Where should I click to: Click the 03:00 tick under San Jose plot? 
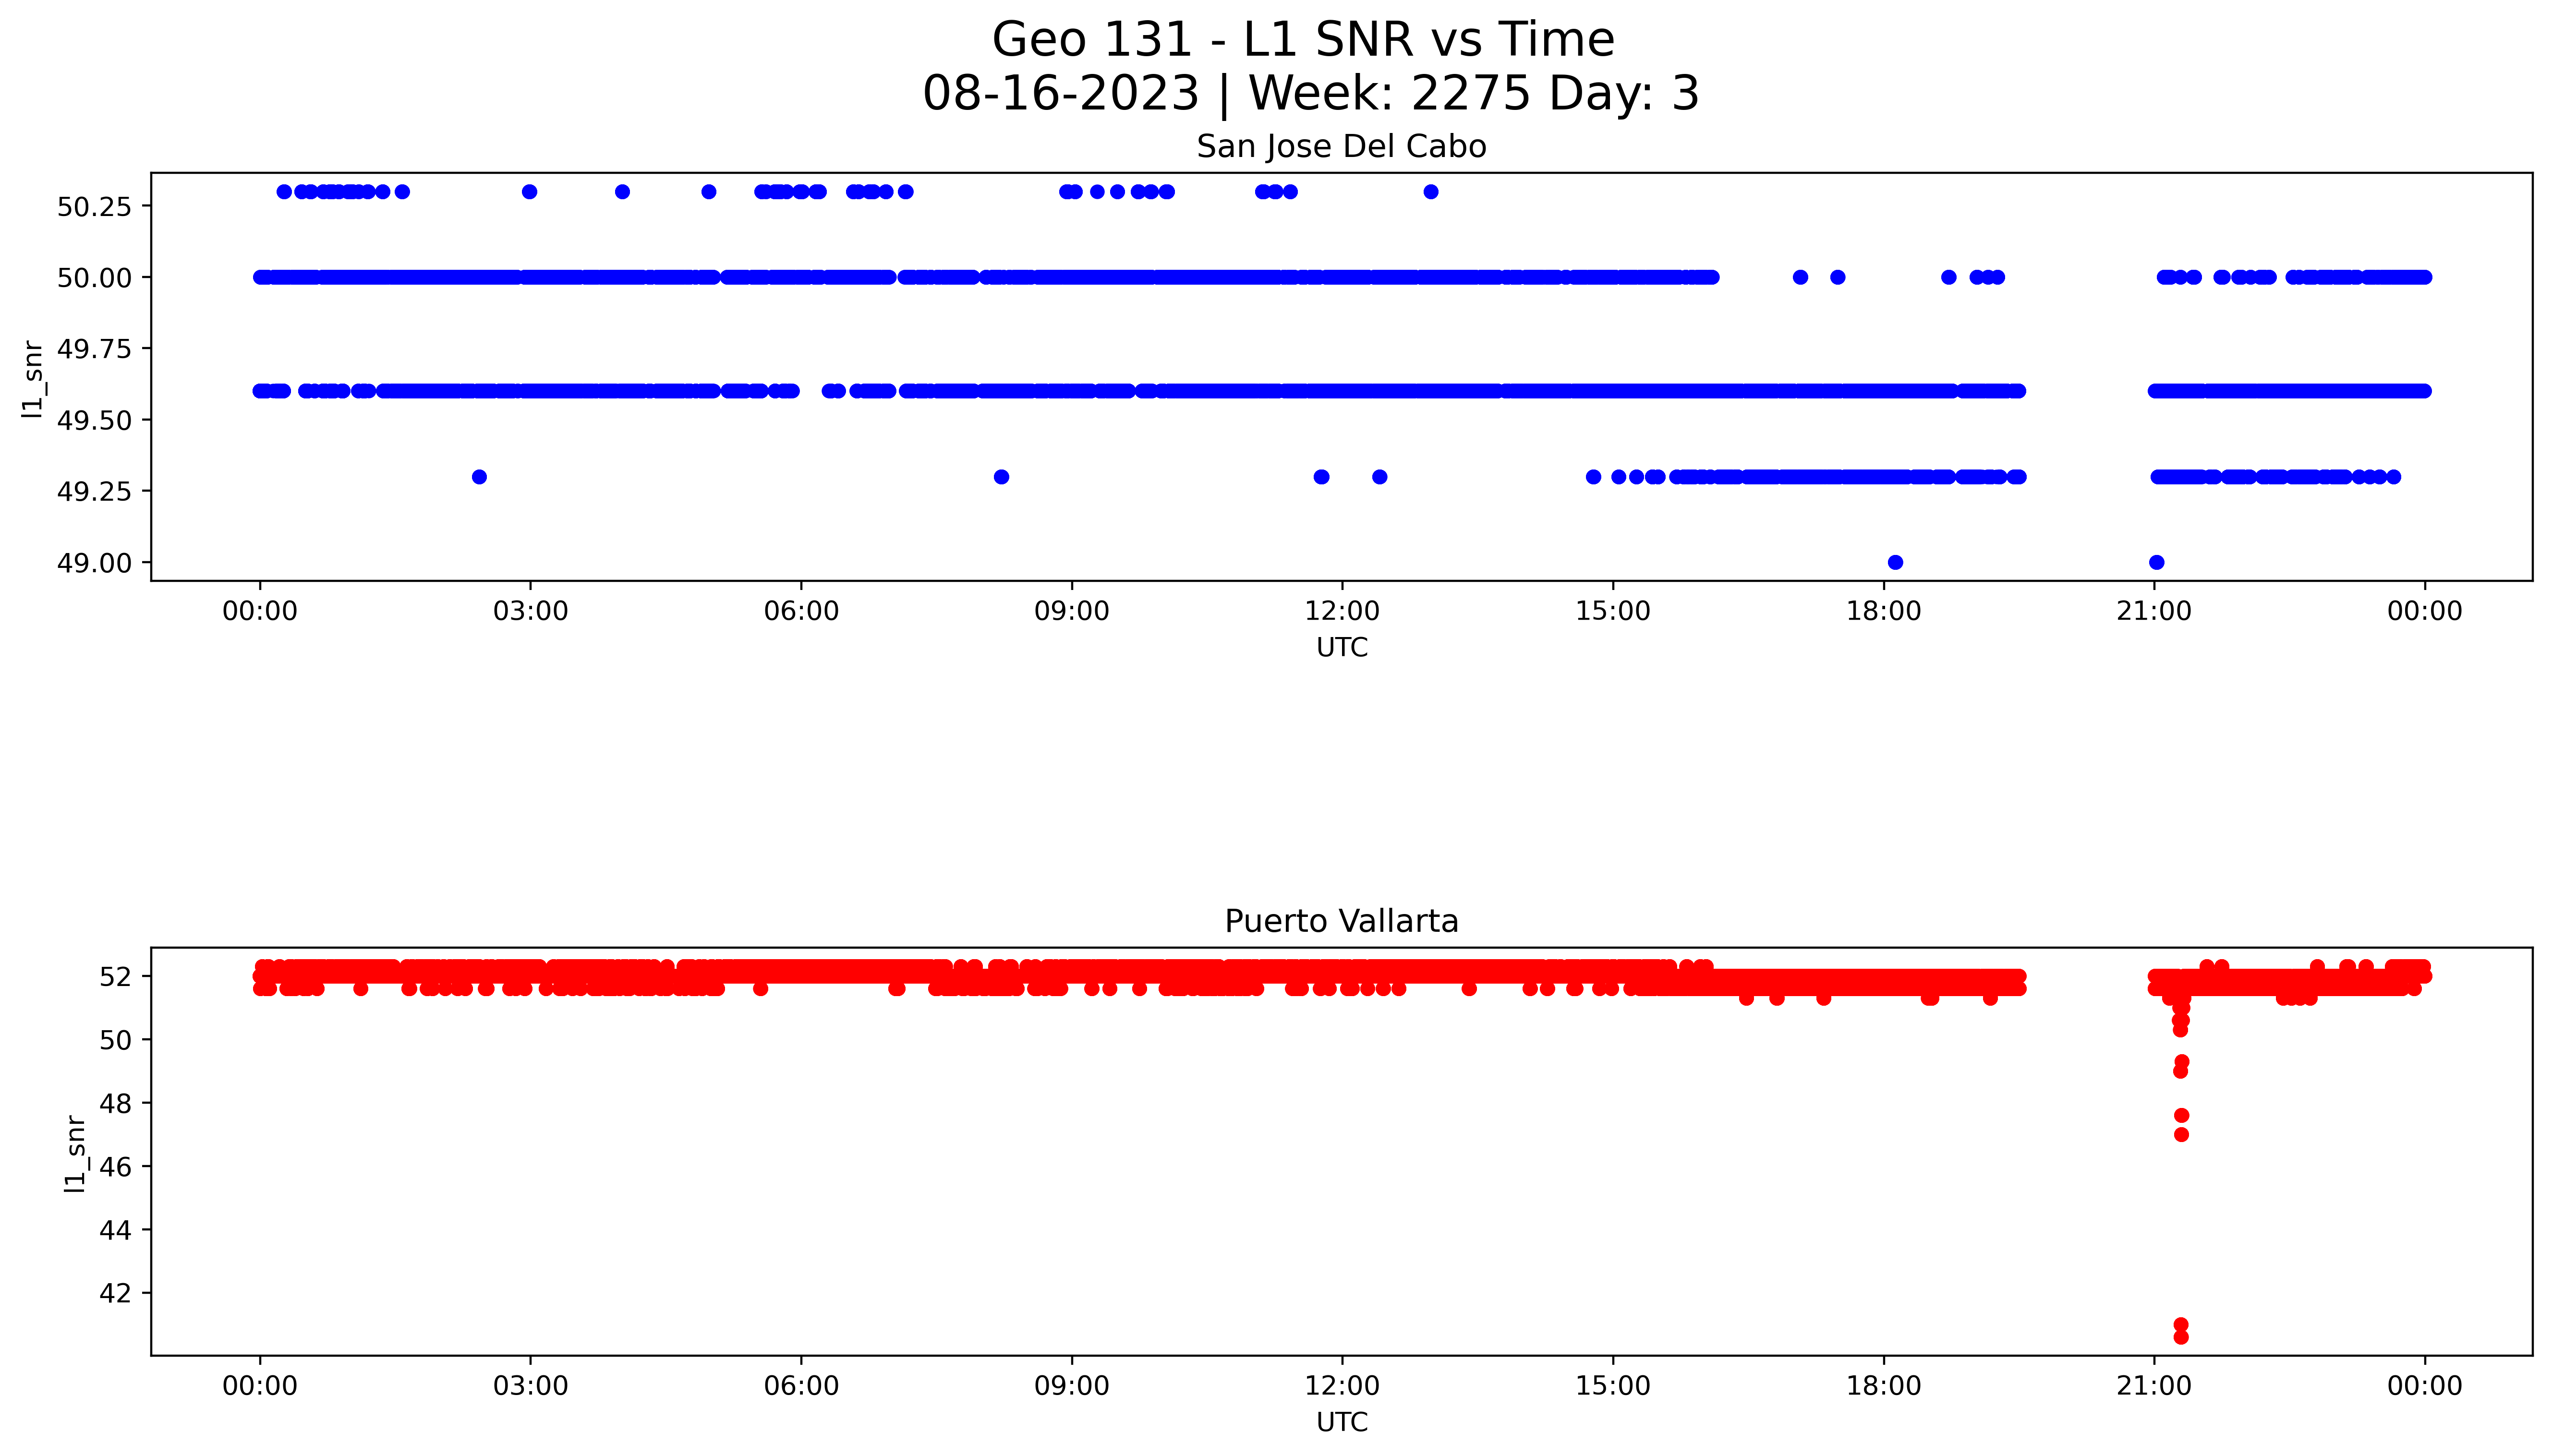click(530, 611)
